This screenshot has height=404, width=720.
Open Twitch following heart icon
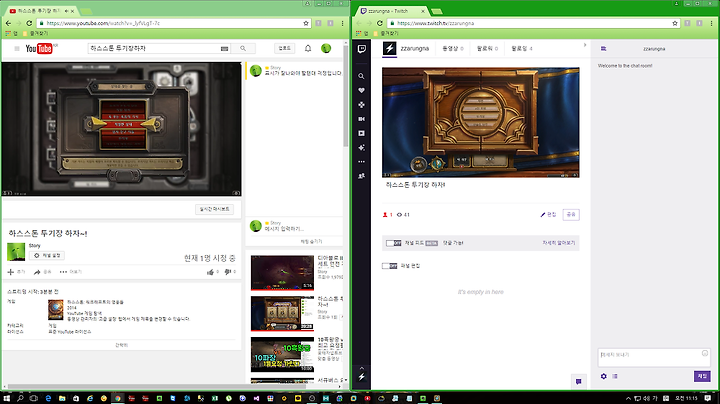361,90
